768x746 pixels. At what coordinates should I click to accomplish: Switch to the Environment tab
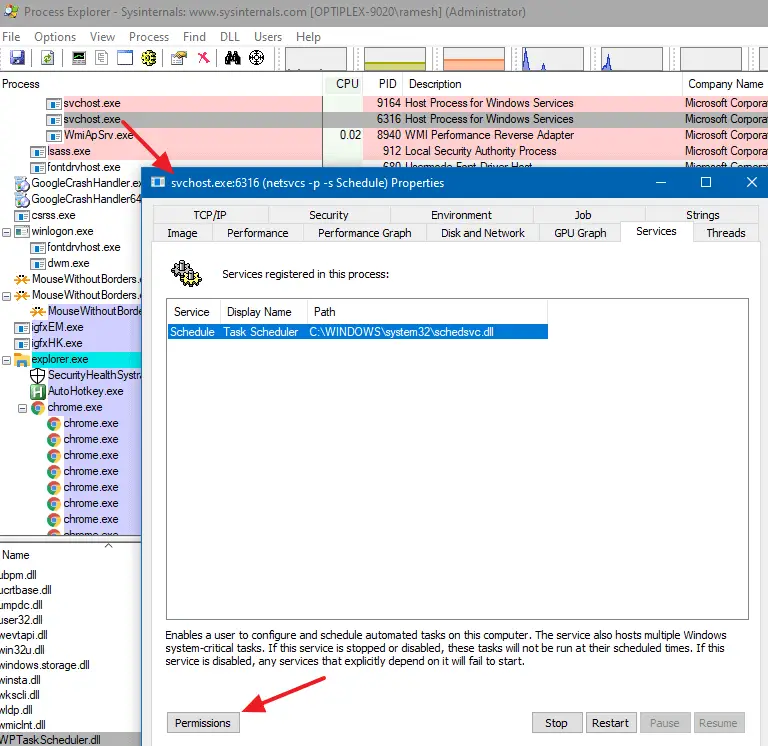tap(461, 215)
